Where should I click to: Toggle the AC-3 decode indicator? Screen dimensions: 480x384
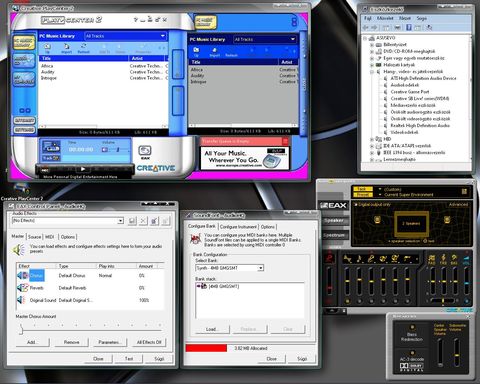tap(412, 353)
